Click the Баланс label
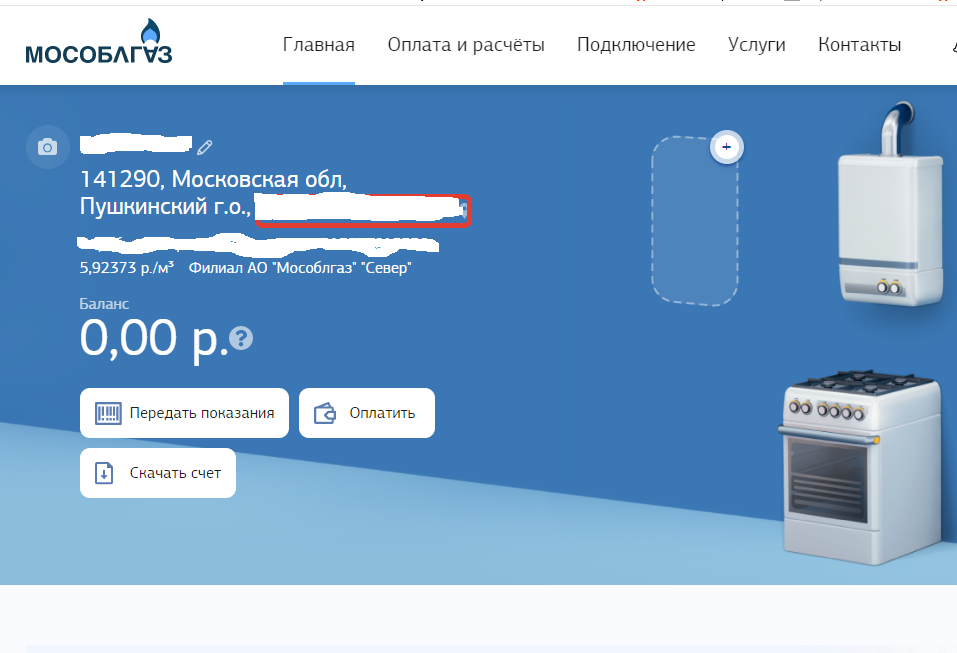 [x=104, y=304]
